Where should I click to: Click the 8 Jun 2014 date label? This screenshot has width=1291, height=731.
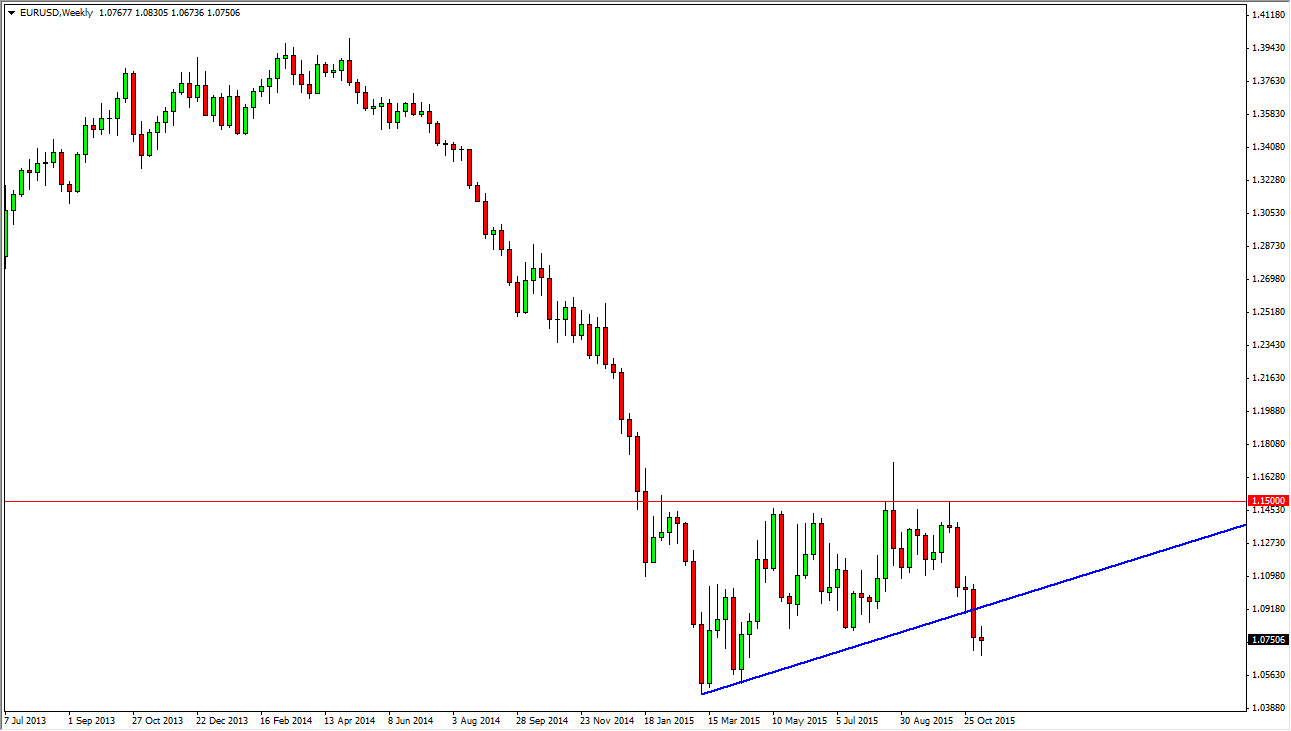point(412,719)
